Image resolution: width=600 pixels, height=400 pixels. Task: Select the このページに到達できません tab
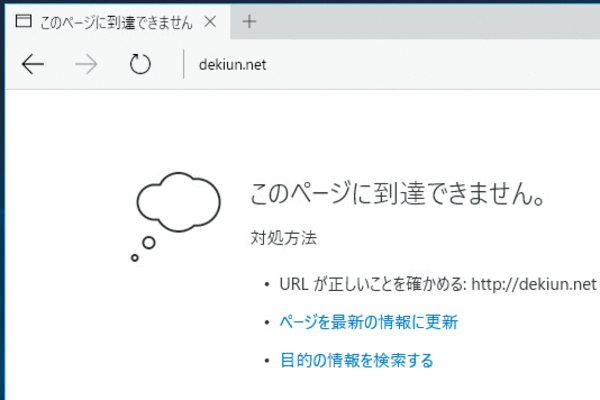pyautogui.click(x=117, y=22)
